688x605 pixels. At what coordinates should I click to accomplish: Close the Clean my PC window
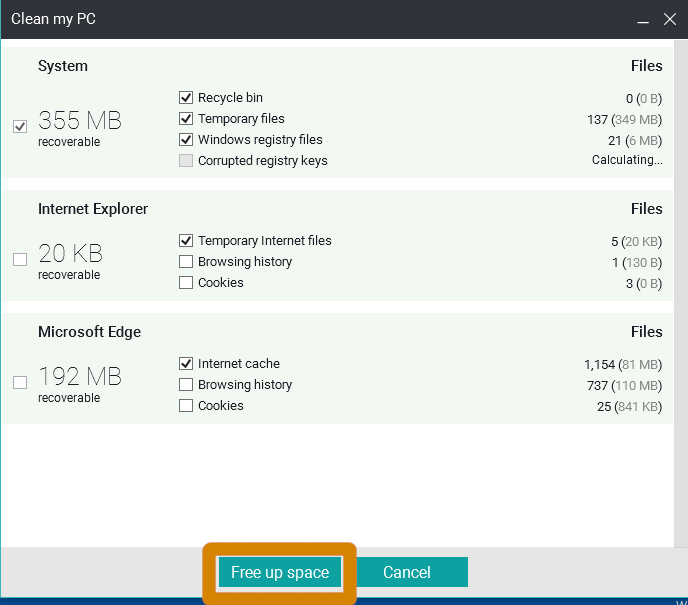click(x=670, y=19)
